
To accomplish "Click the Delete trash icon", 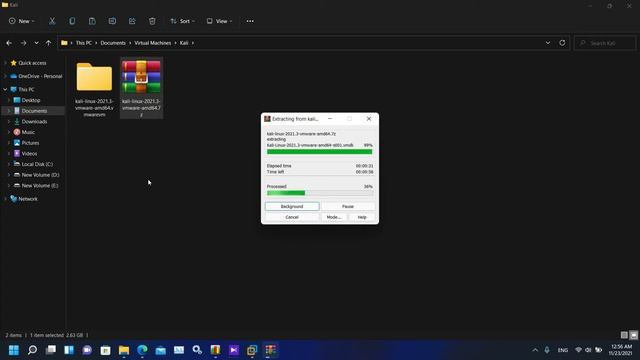I will [152, 21].
